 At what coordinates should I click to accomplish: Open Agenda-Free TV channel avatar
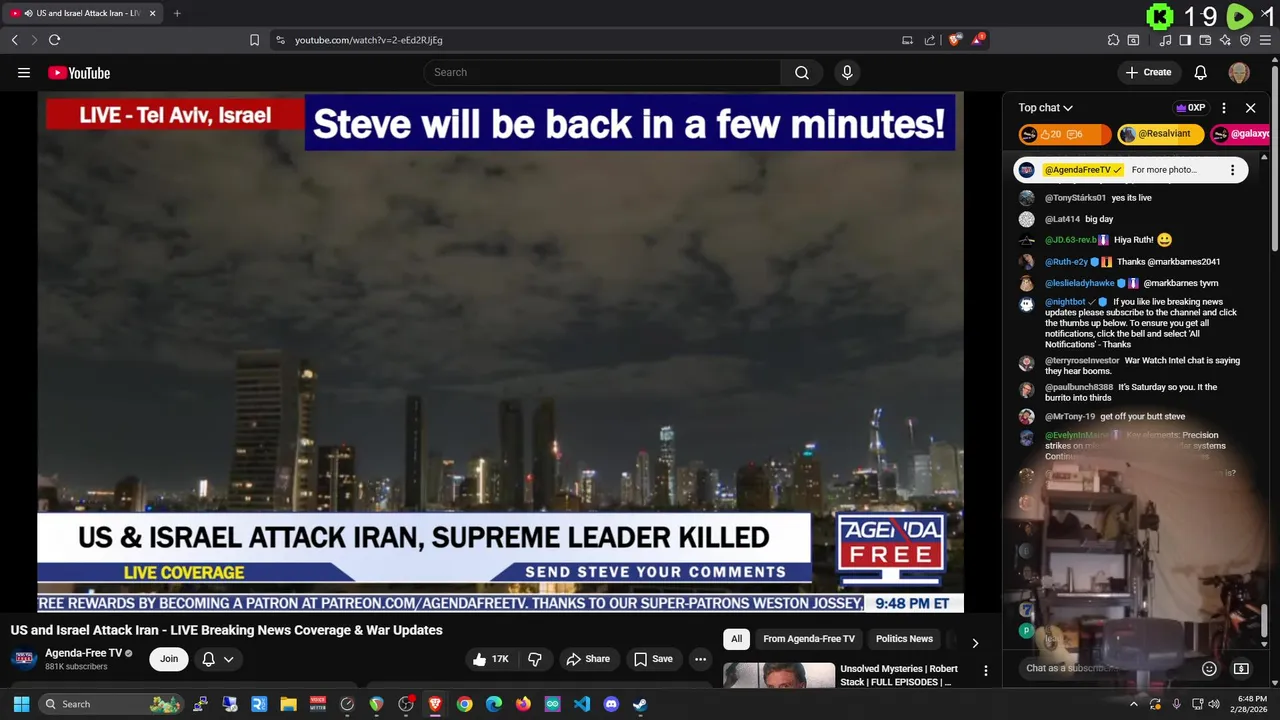tap(24, 659)
